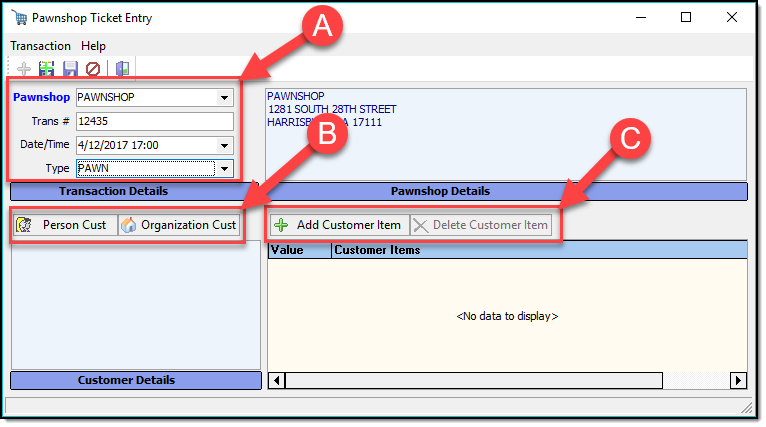
Task: Click the scroll left arrow of customer items
Action: (x=276, y=380)
